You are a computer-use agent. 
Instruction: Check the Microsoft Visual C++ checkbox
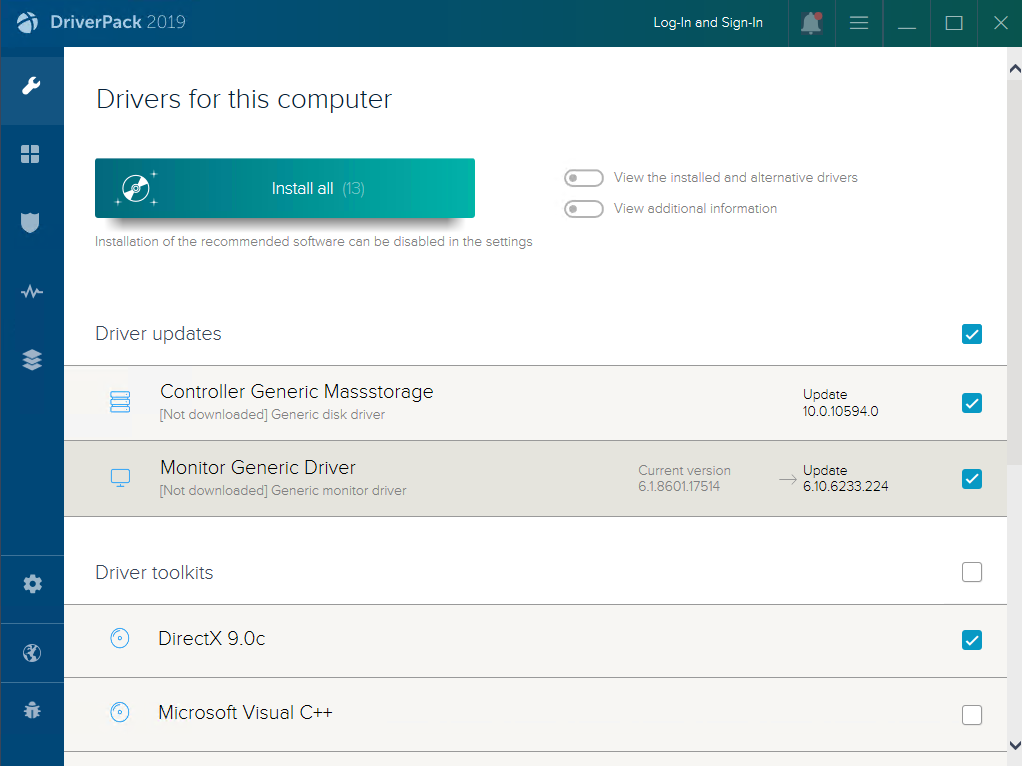972,714
